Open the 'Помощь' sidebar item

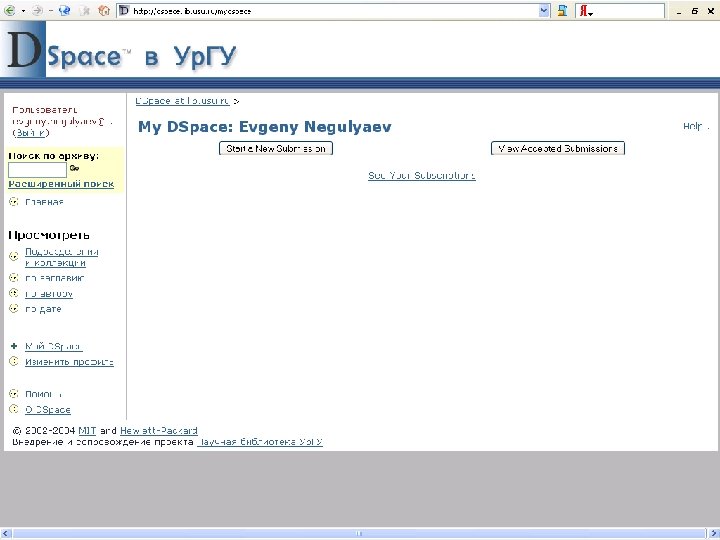(43, 394)
